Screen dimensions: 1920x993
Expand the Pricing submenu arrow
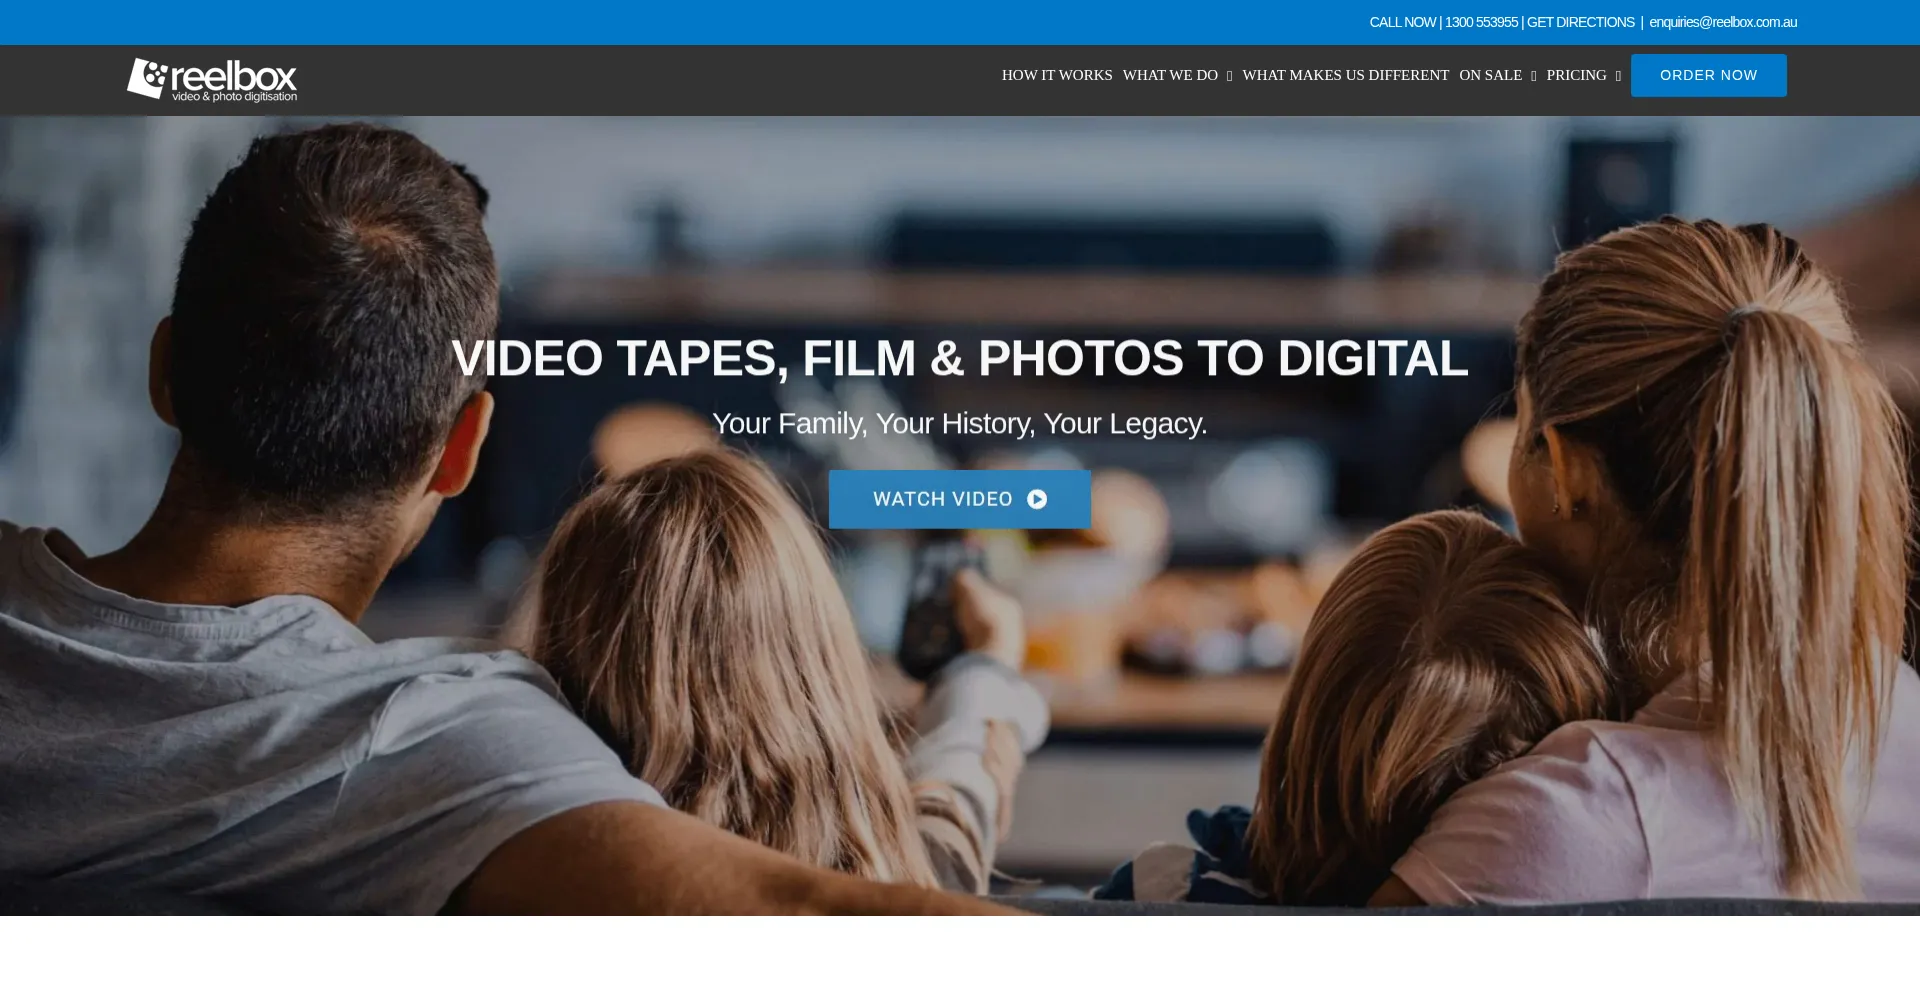[1618, 76]
